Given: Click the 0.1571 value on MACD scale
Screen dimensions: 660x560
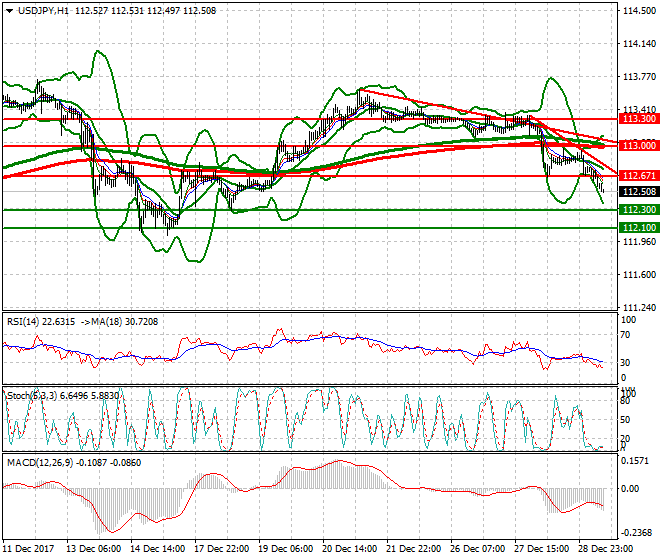Looking at the screenshot, I should (635, 462).
